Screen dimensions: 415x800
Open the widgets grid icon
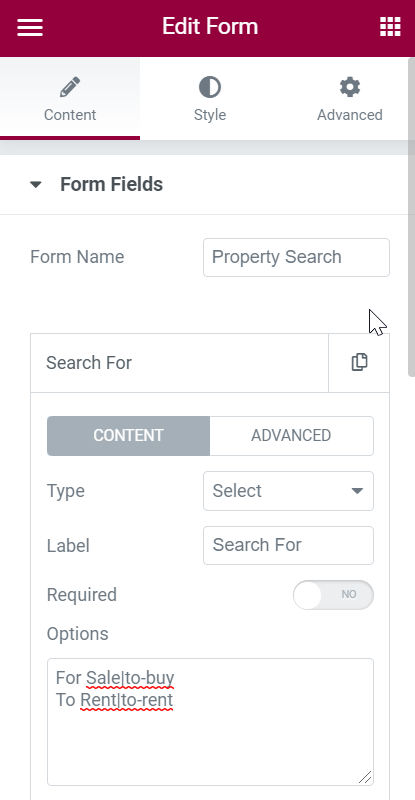click(x=390, y=27)
